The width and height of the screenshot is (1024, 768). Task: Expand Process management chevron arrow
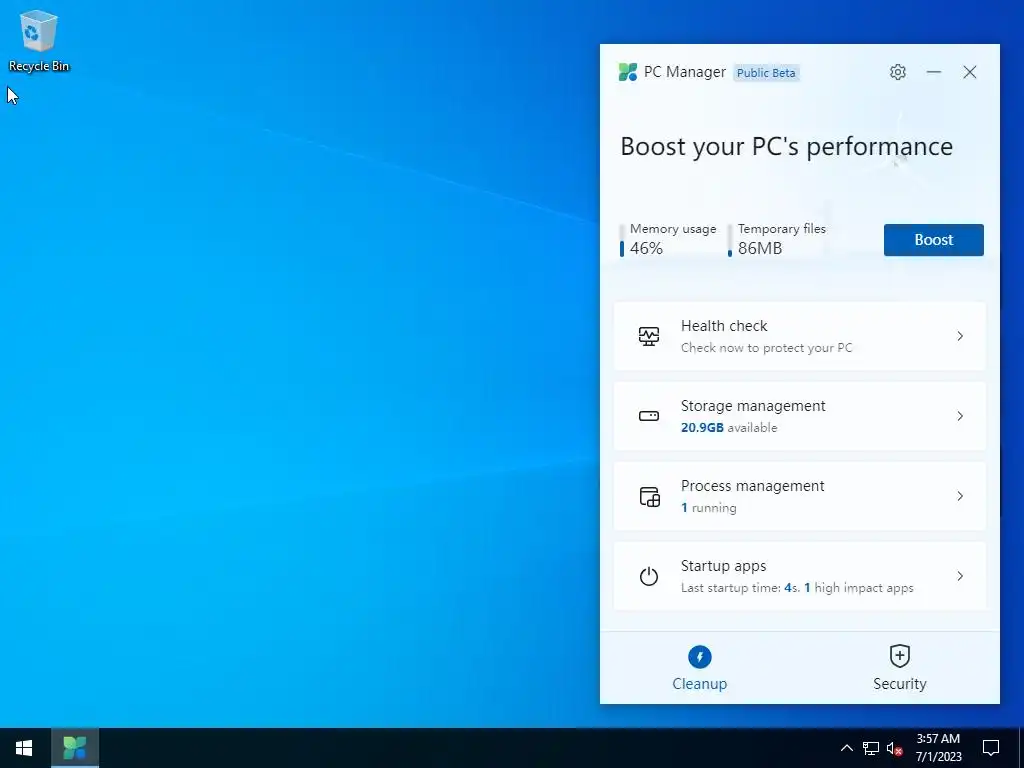[x=960, y=496]
